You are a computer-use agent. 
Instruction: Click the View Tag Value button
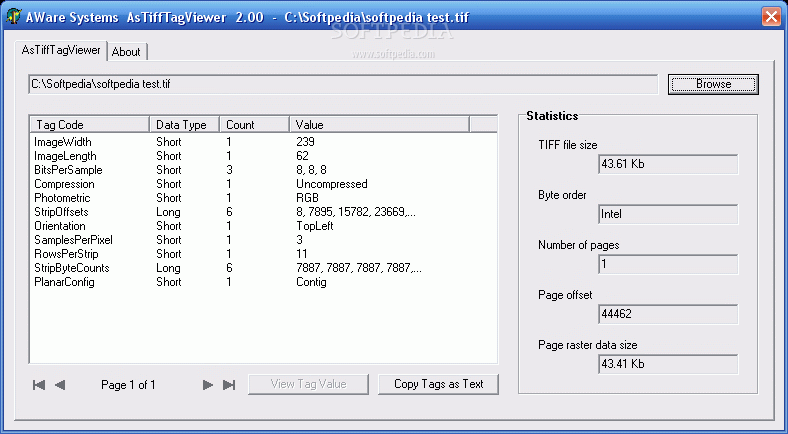(308, 384)
